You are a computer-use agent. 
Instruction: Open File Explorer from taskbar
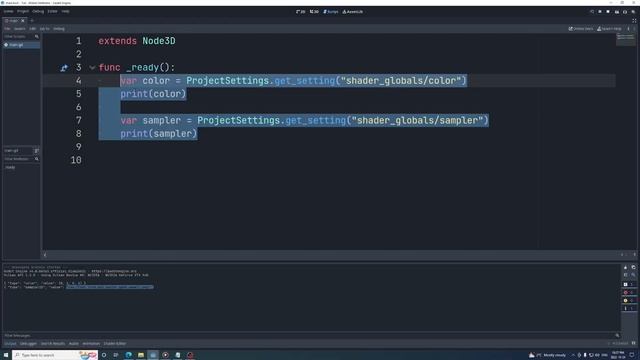(x=141, y=355)
